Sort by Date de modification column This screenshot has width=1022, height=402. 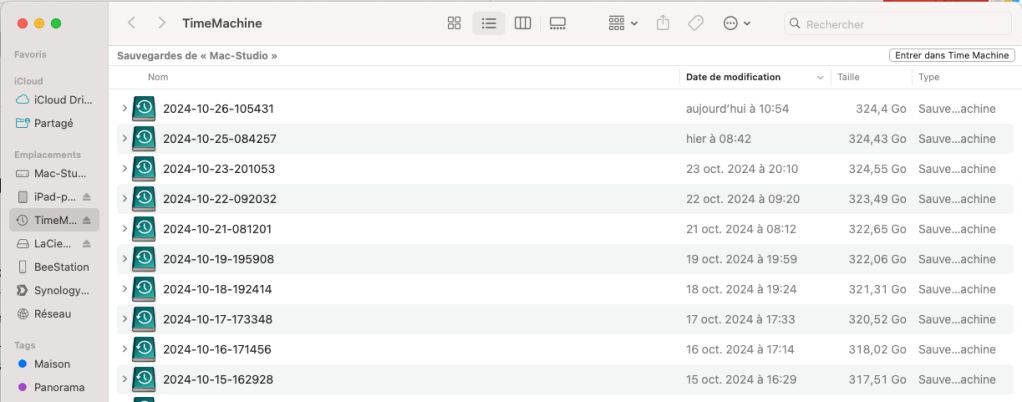[733, 77]
